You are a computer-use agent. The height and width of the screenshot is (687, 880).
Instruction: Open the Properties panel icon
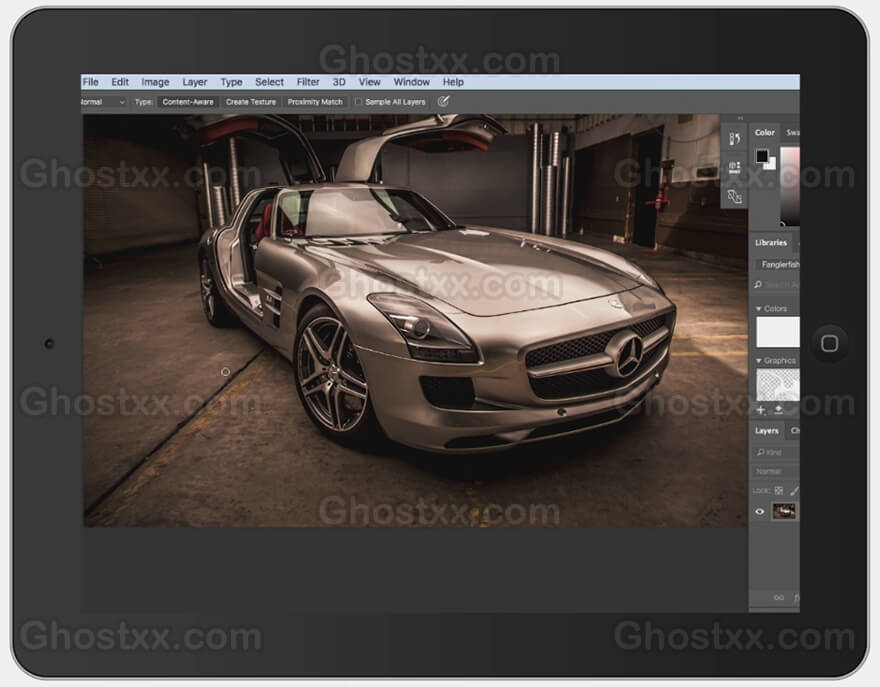(x=734, y=167)
